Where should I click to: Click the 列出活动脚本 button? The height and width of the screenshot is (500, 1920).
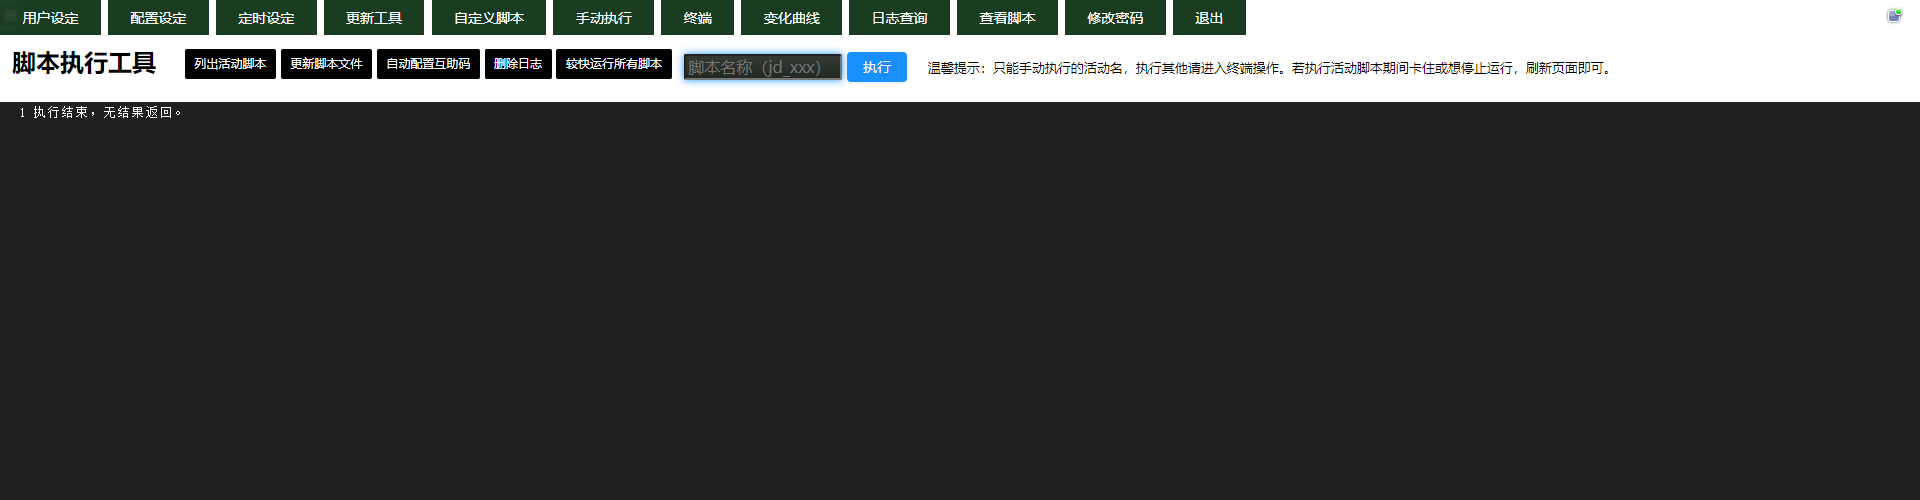[230, 64]
